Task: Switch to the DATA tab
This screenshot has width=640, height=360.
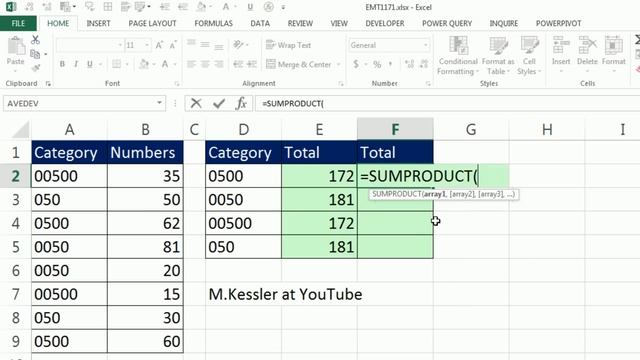Action: coord(260,23)
